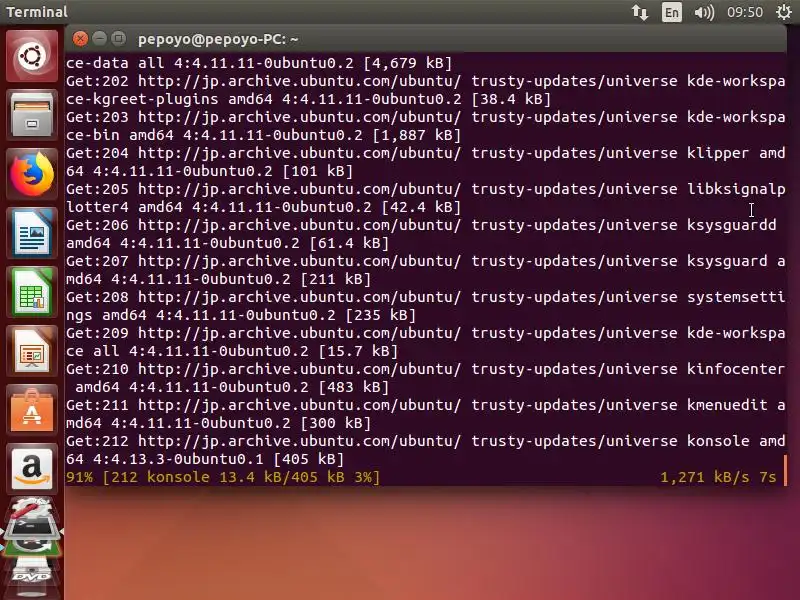Click the terminal scrollbar at right edge
This screenshot has height=600, width=800.
point(785,470)
